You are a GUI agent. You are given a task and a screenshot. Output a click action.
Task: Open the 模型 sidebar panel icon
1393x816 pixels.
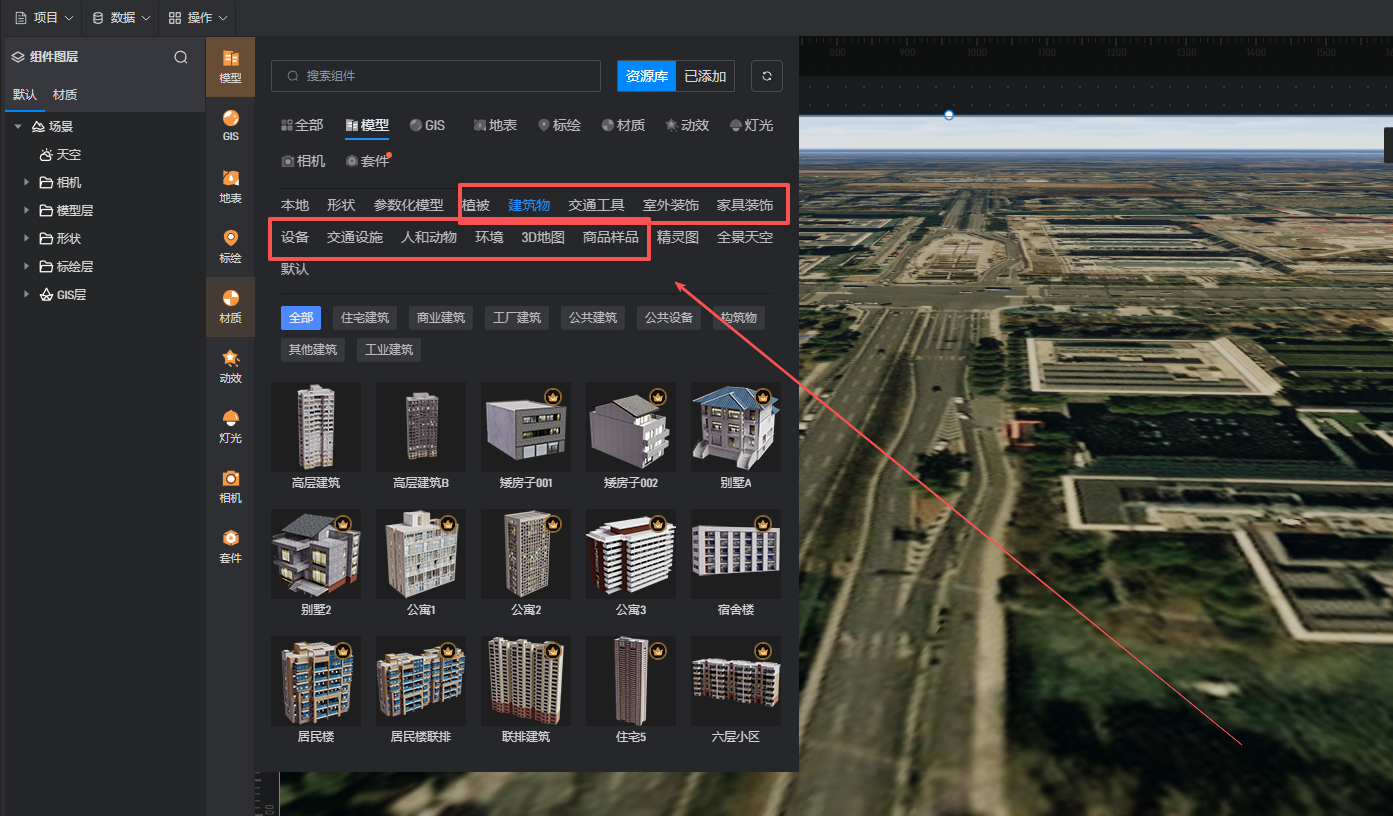(x=230, y=66)
